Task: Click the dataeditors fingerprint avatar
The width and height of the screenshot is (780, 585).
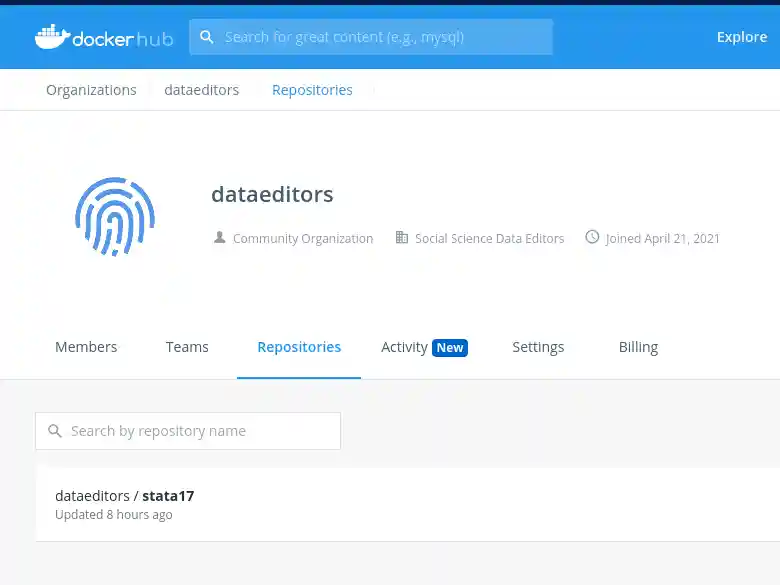Action: pyautogui.click(x=115, y=216)
